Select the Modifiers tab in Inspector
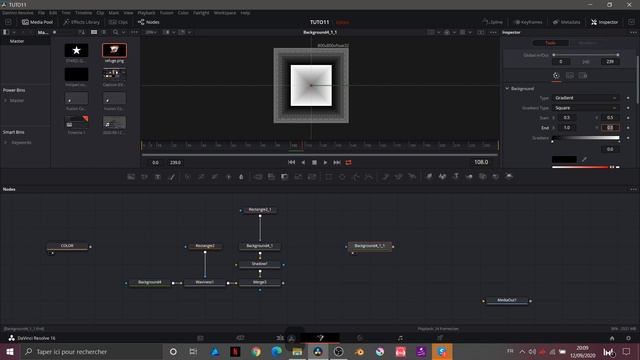640x360 pixels. (x=587, y=42)
